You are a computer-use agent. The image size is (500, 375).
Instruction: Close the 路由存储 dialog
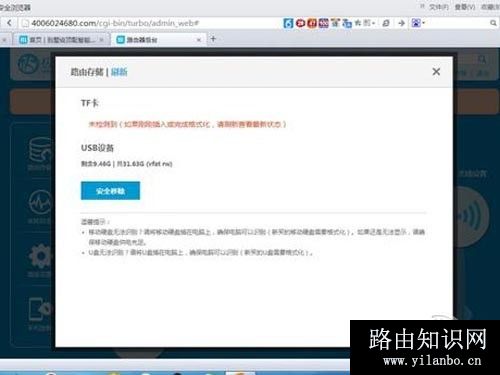pos(436,72)
